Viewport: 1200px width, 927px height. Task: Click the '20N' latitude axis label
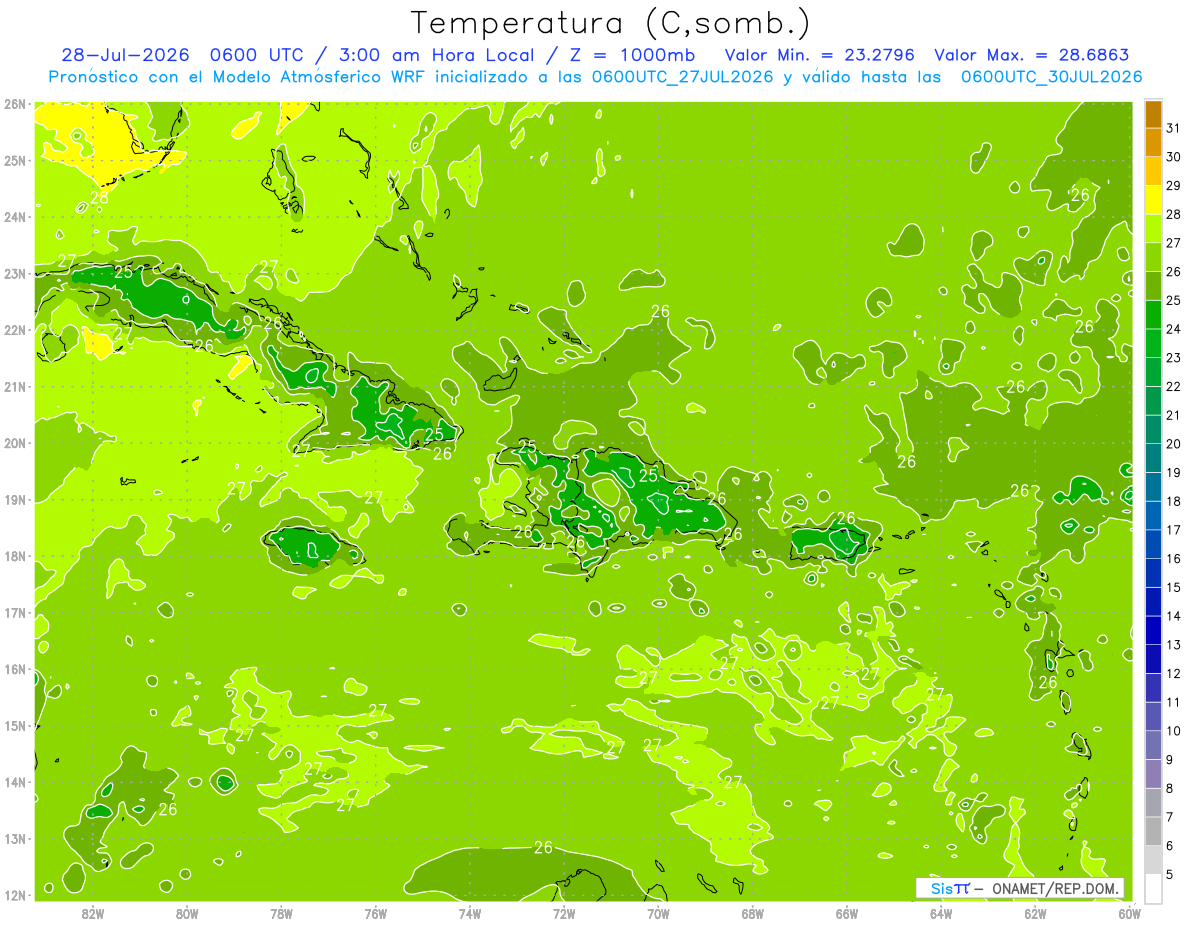click(15, 443)
